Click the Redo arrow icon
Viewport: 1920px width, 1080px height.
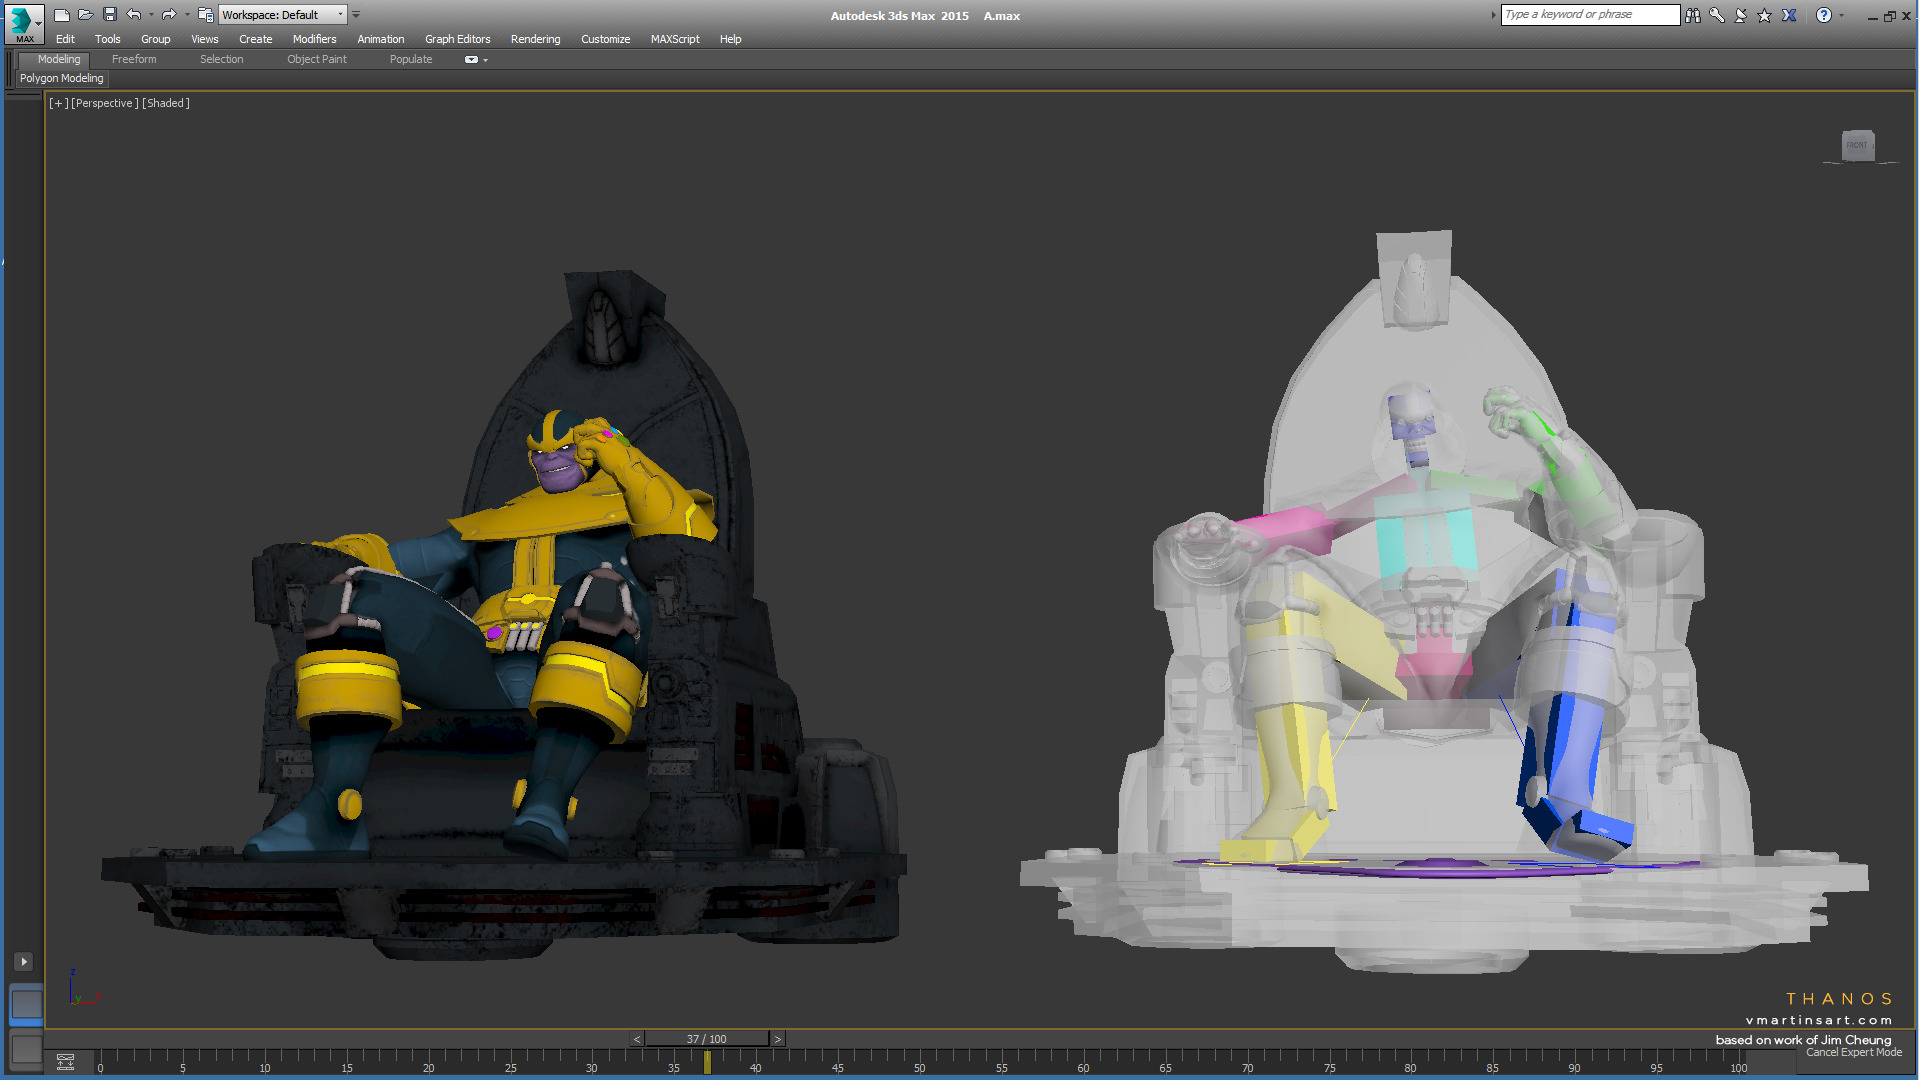(169, 15)
